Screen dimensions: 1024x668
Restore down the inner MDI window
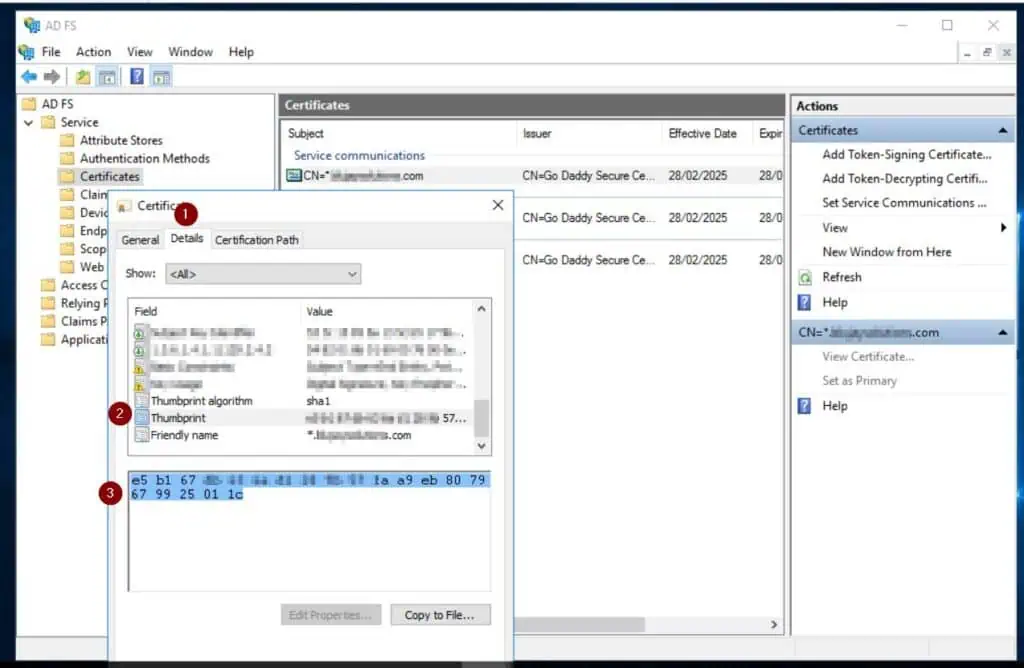pyautogui.click(x=987, y=52)
